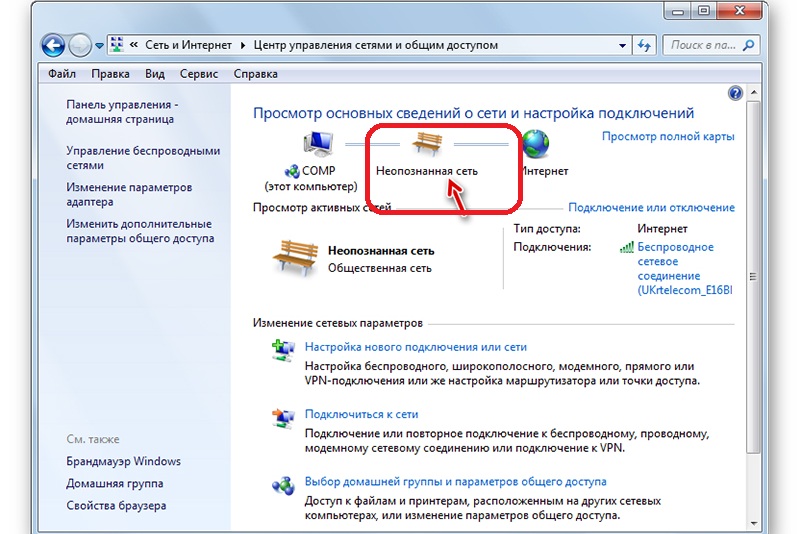Open recent pages dropdown beside Forward arrow
The height and width of the screenshot is (534, 800).
point(99,46)
